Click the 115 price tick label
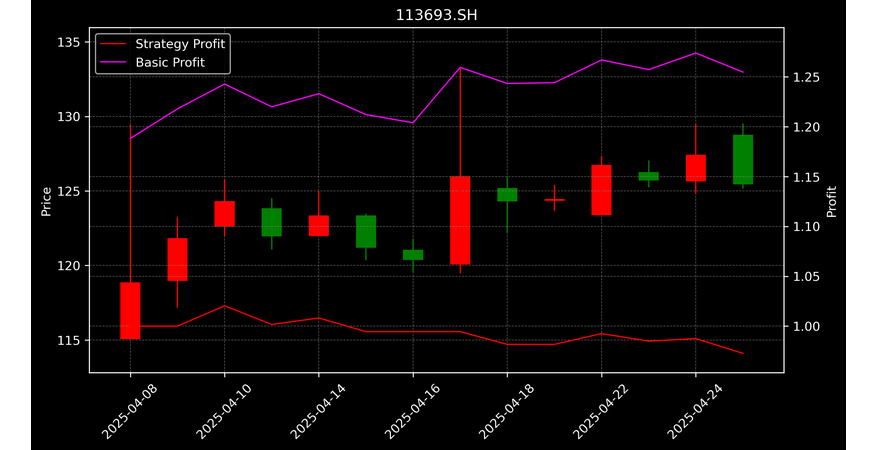Image resolution: width=878 pixels, height=450 pixels. tap(68, 340)
